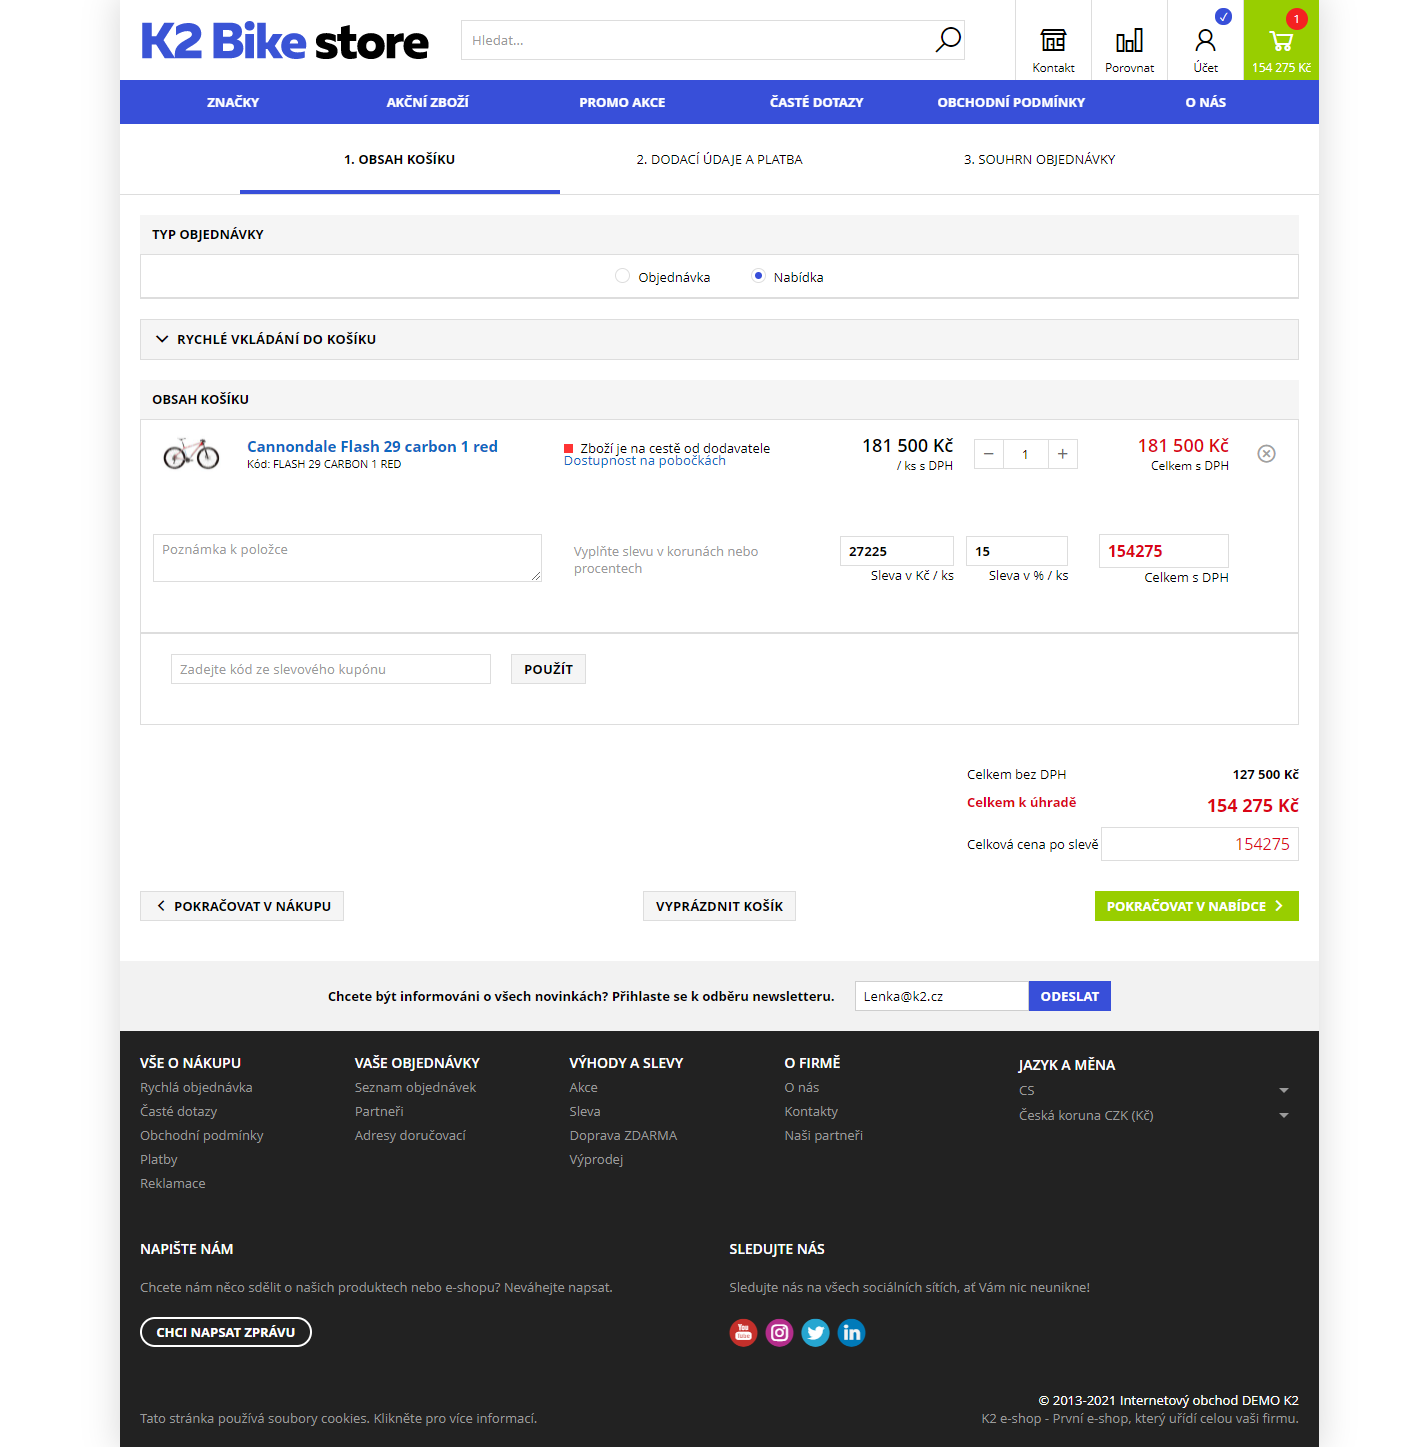Open the Česká koruna currency dropdown
The width and height of the screenshot is (1422, 1447).
(x=1154, y=1115)
